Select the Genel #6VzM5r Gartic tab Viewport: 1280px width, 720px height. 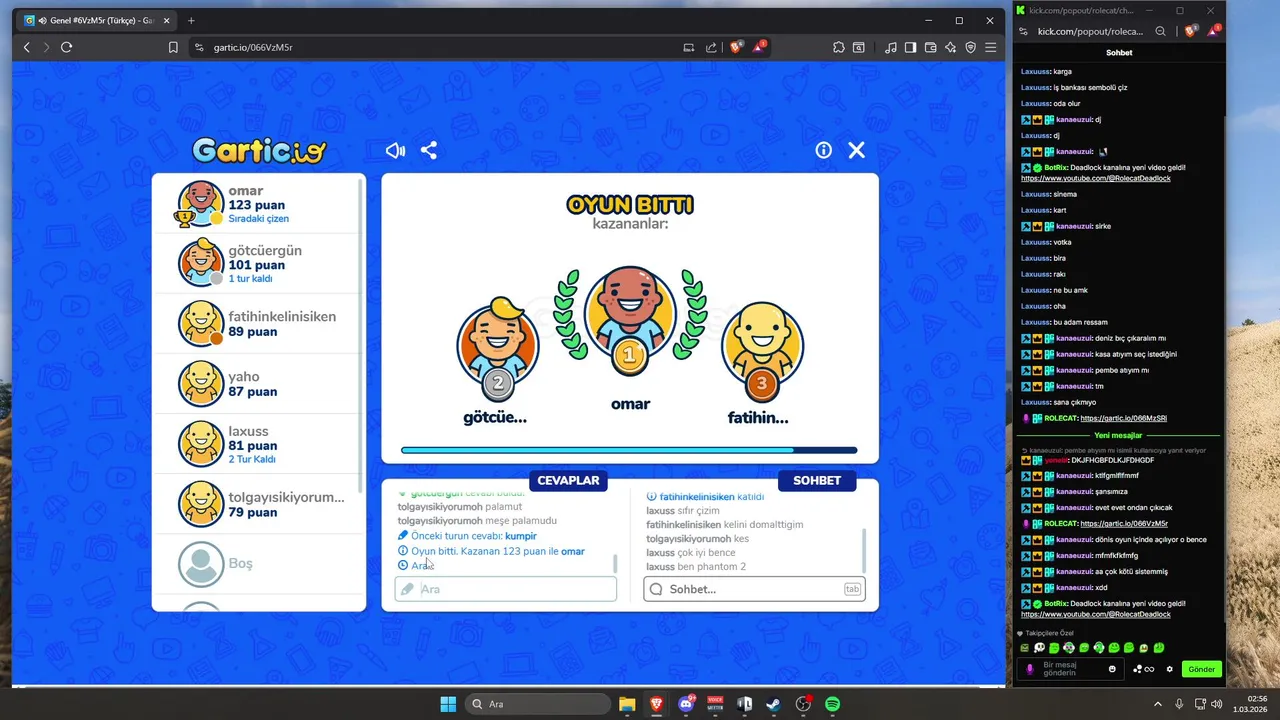(x=97, y=20)
